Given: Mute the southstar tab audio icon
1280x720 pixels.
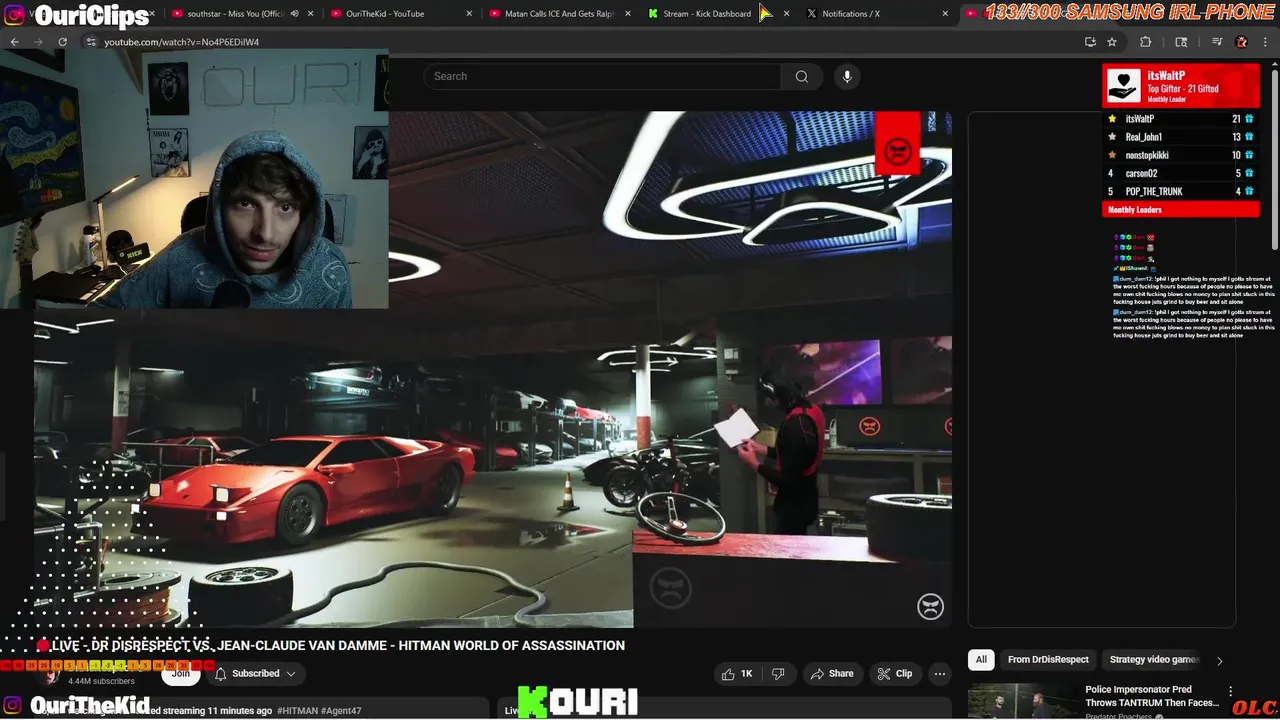Looking at the screenshot, I should point(294,14).
